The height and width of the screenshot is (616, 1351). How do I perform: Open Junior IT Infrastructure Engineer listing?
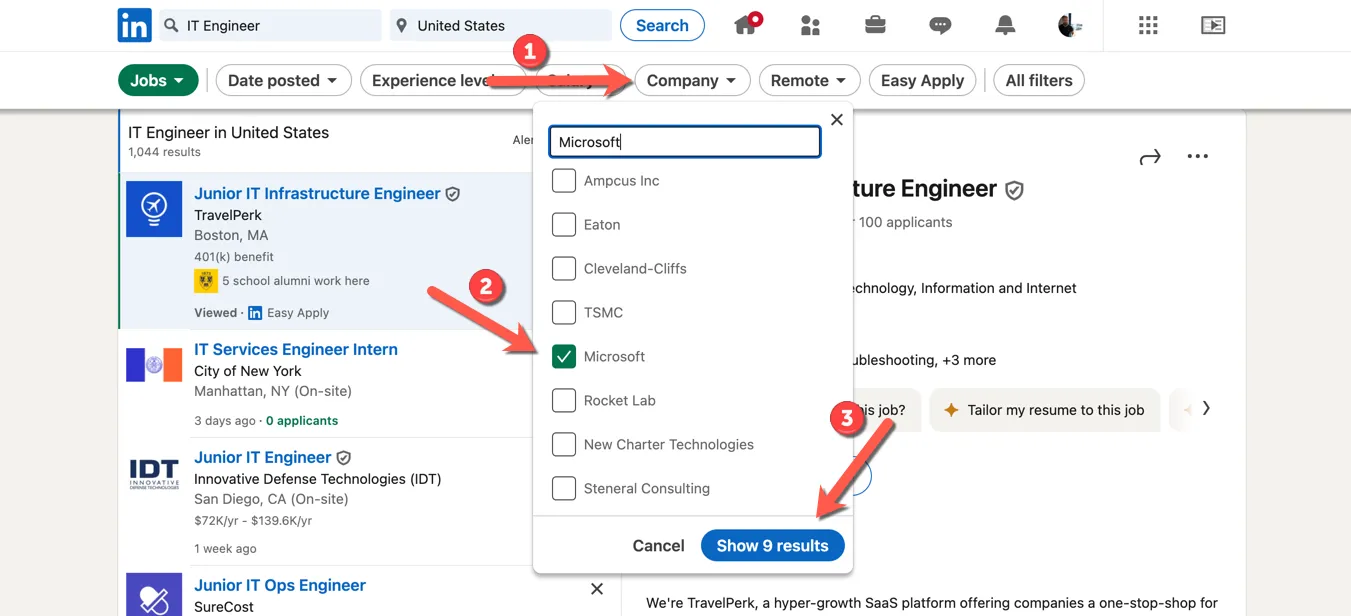point(317,193)
